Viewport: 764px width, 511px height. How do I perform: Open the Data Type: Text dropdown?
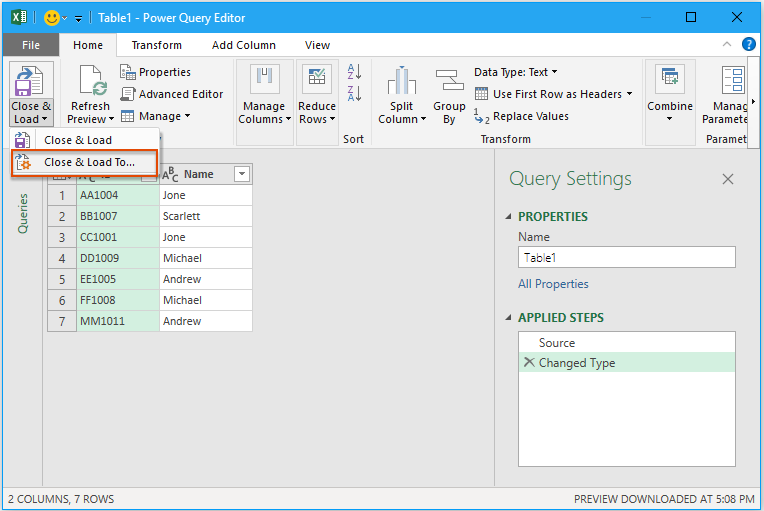pyautogui.click(x=515, y=72)
